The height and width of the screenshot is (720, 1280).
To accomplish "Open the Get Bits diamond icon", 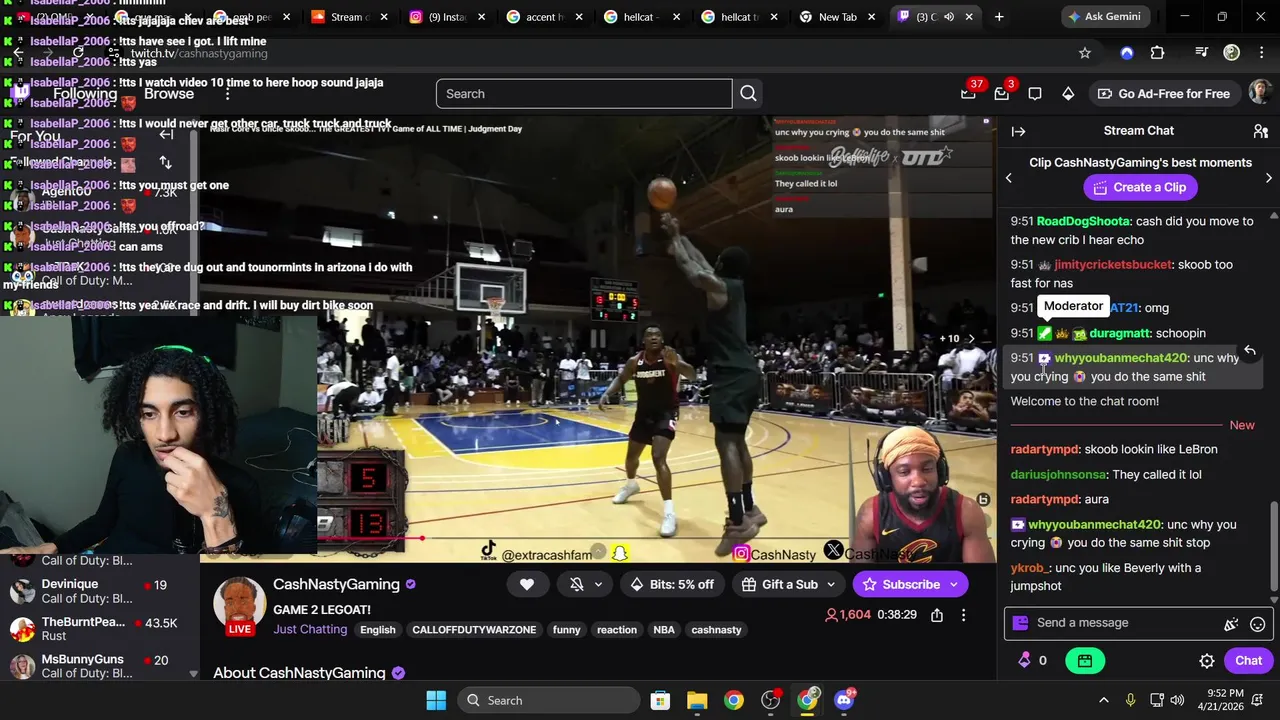I will point(1068,94).
